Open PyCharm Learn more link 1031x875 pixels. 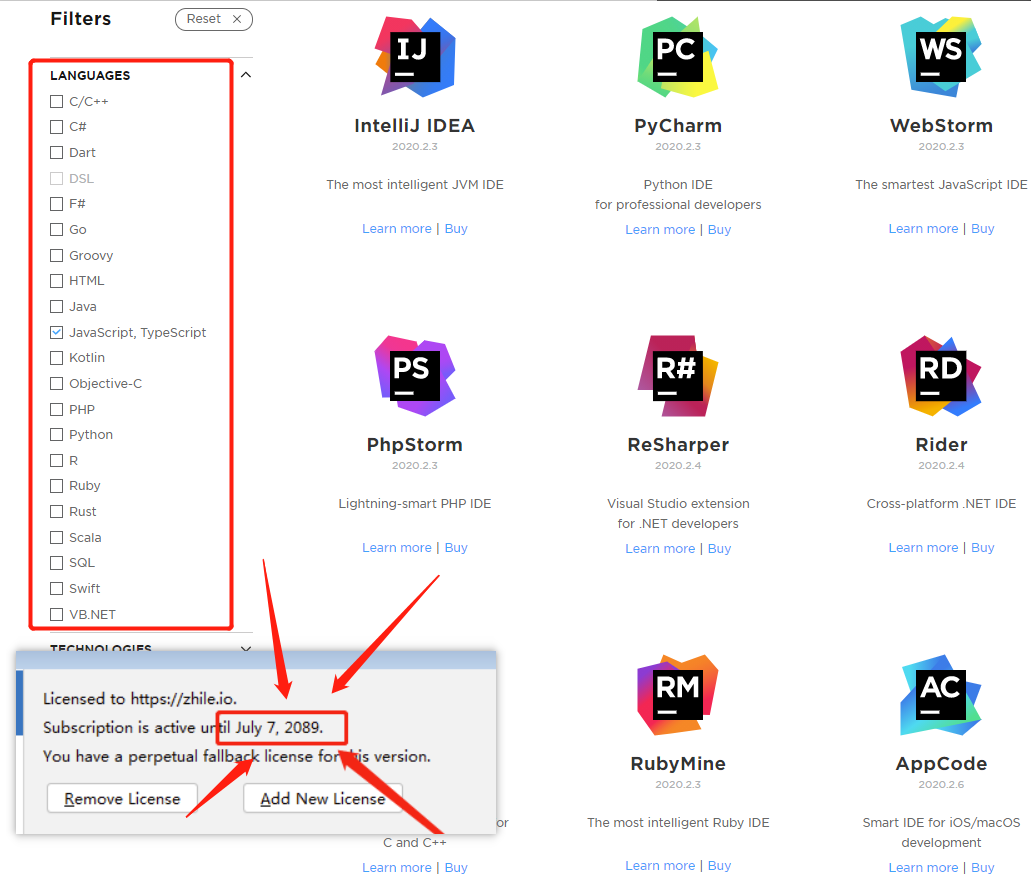click(x=659, y=229)
